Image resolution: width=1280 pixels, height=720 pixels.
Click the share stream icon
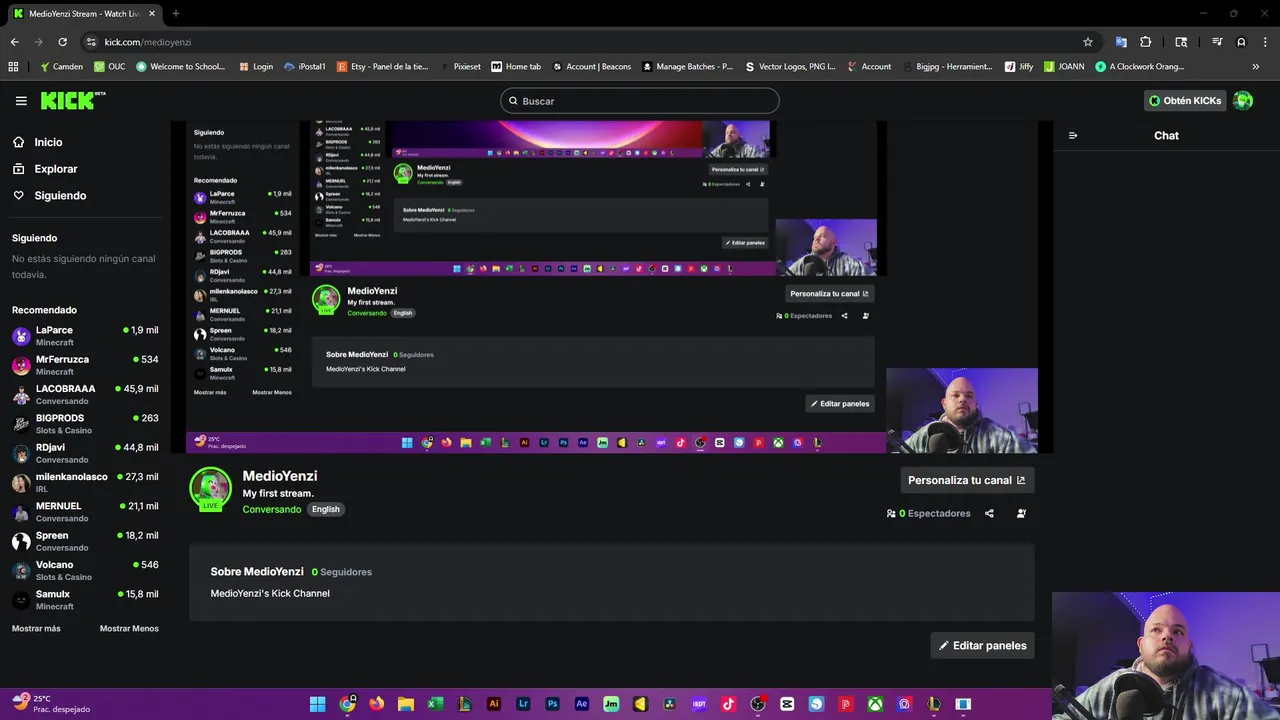(989, 514)
